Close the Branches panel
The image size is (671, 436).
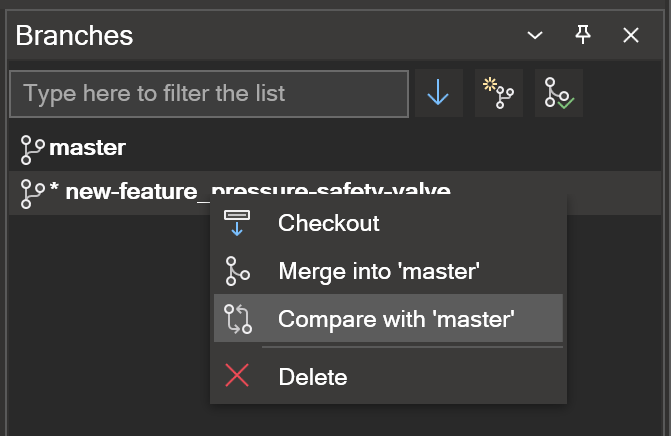[631, 35]
